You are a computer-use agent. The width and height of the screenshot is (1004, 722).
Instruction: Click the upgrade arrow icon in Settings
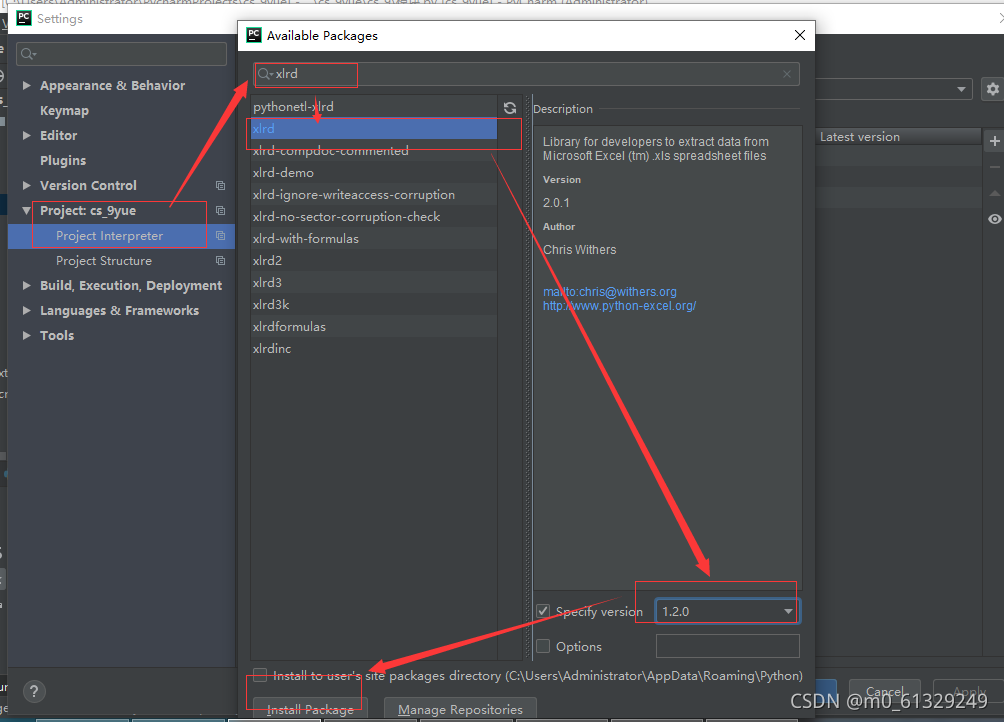[994, 193]
